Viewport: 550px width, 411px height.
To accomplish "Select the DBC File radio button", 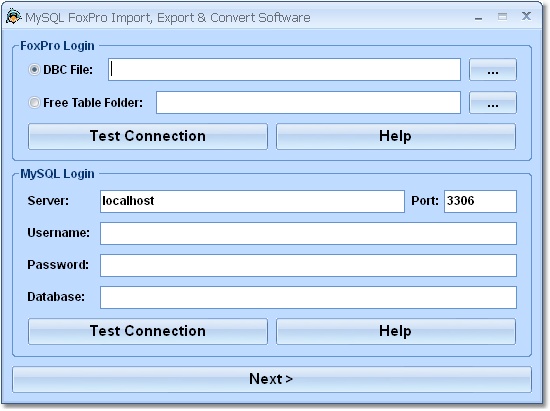I will pos(34,69).
